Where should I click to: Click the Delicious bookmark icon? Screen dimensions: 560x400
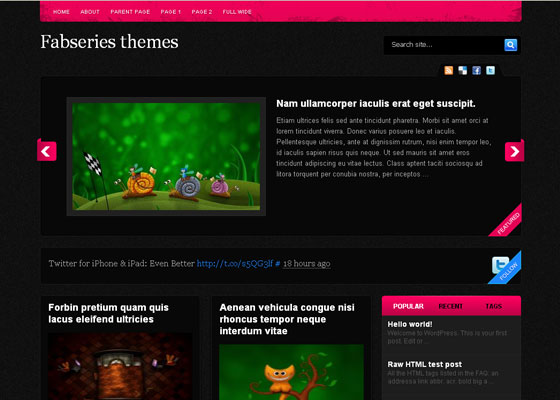462,70
